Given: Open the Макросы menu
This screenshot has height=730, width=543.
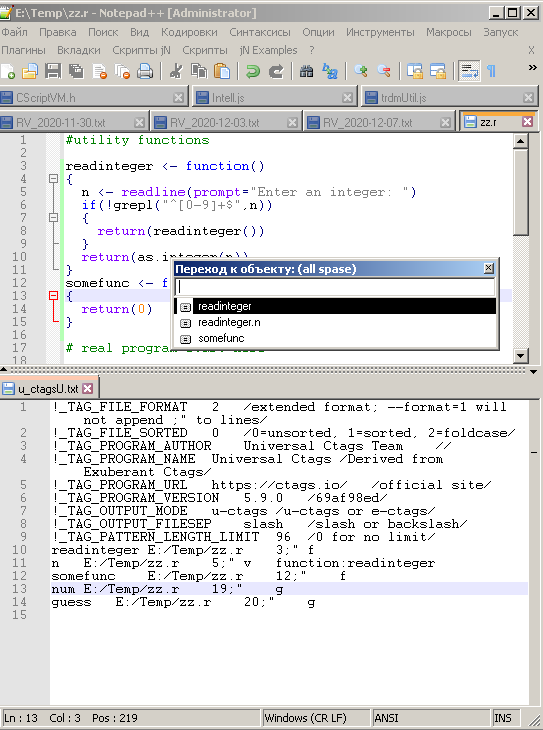Looking at the screenshot, I should coord(448,32).
